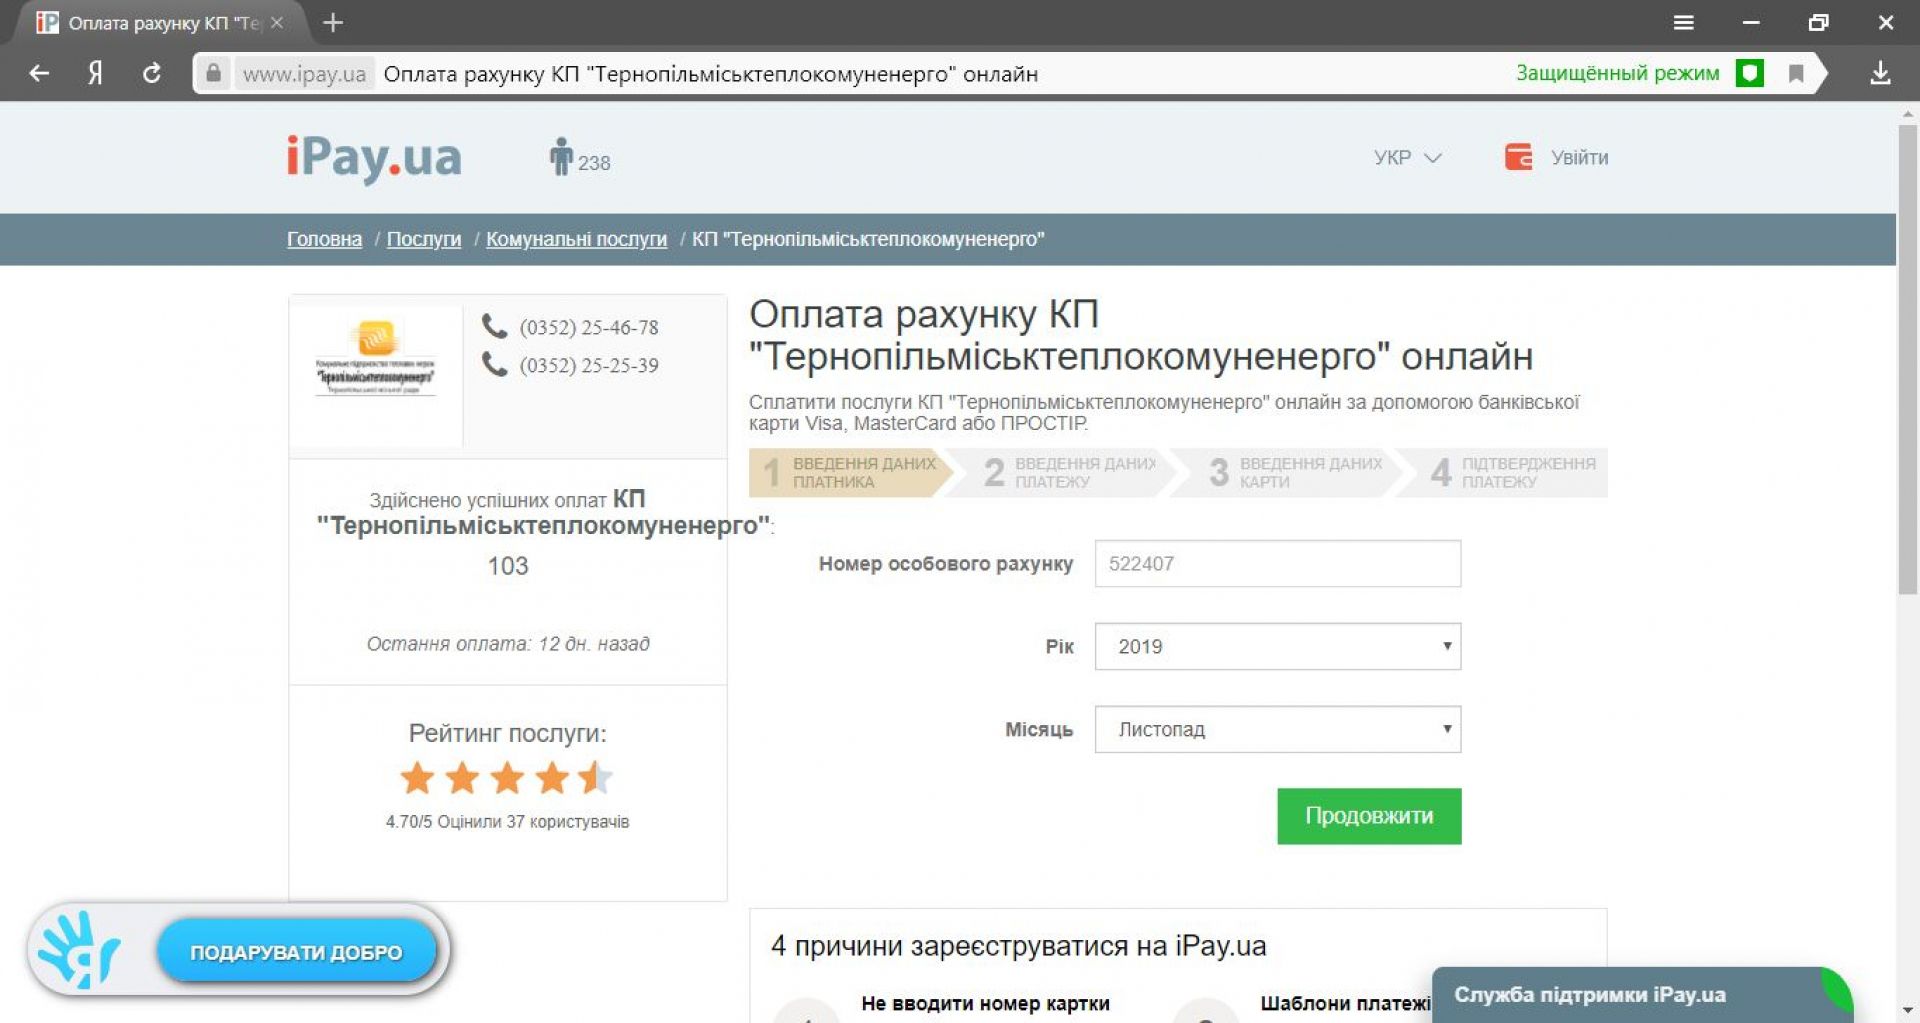1920x1023 pixels.
Task: Open a new browser tab
Action: click(333, 22)
